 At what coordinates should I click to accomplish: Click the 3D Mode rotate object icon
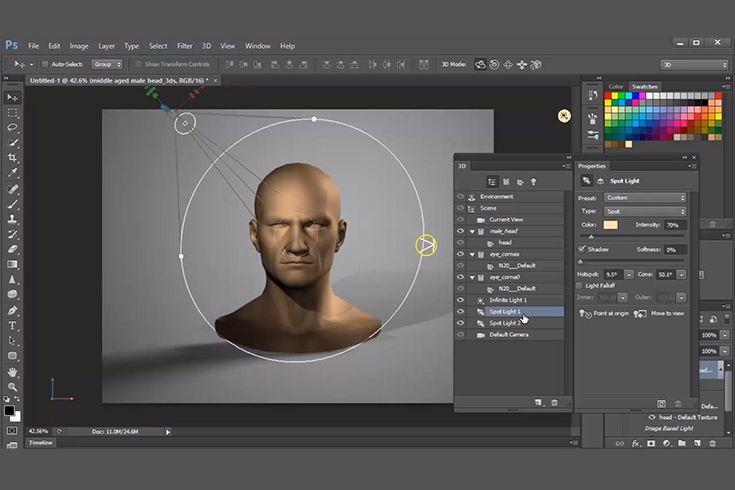(481, 64)
